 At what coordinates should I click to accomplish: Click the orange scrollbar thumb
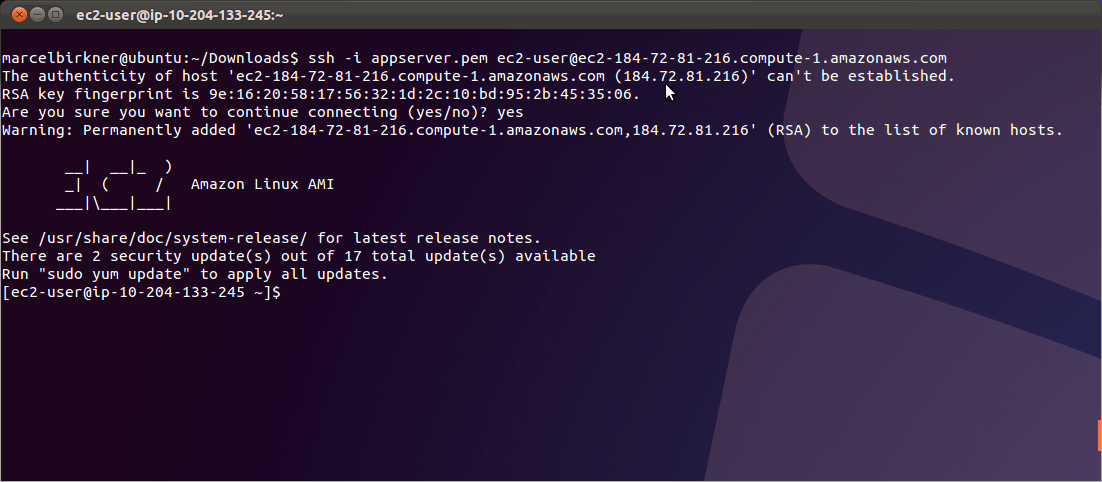[1098, 435]
